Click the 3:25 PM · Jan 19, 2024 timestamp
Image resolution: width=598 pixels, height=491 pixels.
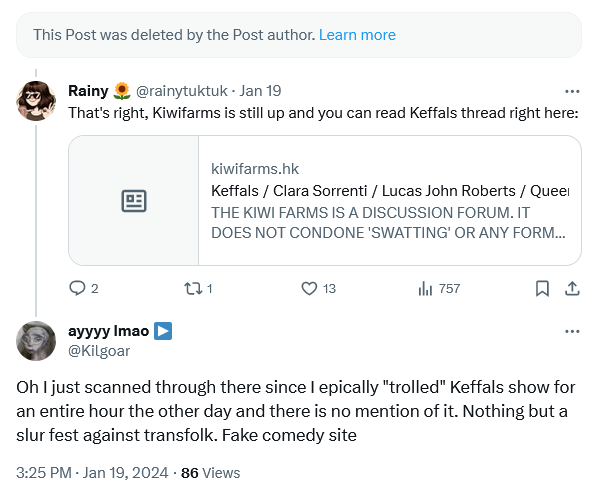click(92, 473)
